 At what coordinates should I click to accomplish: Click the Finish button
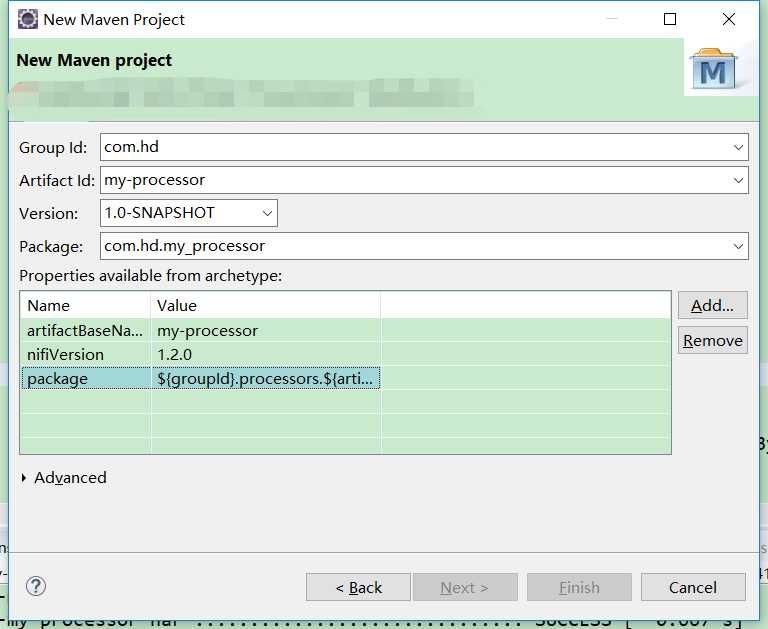(x=579, y=587)
